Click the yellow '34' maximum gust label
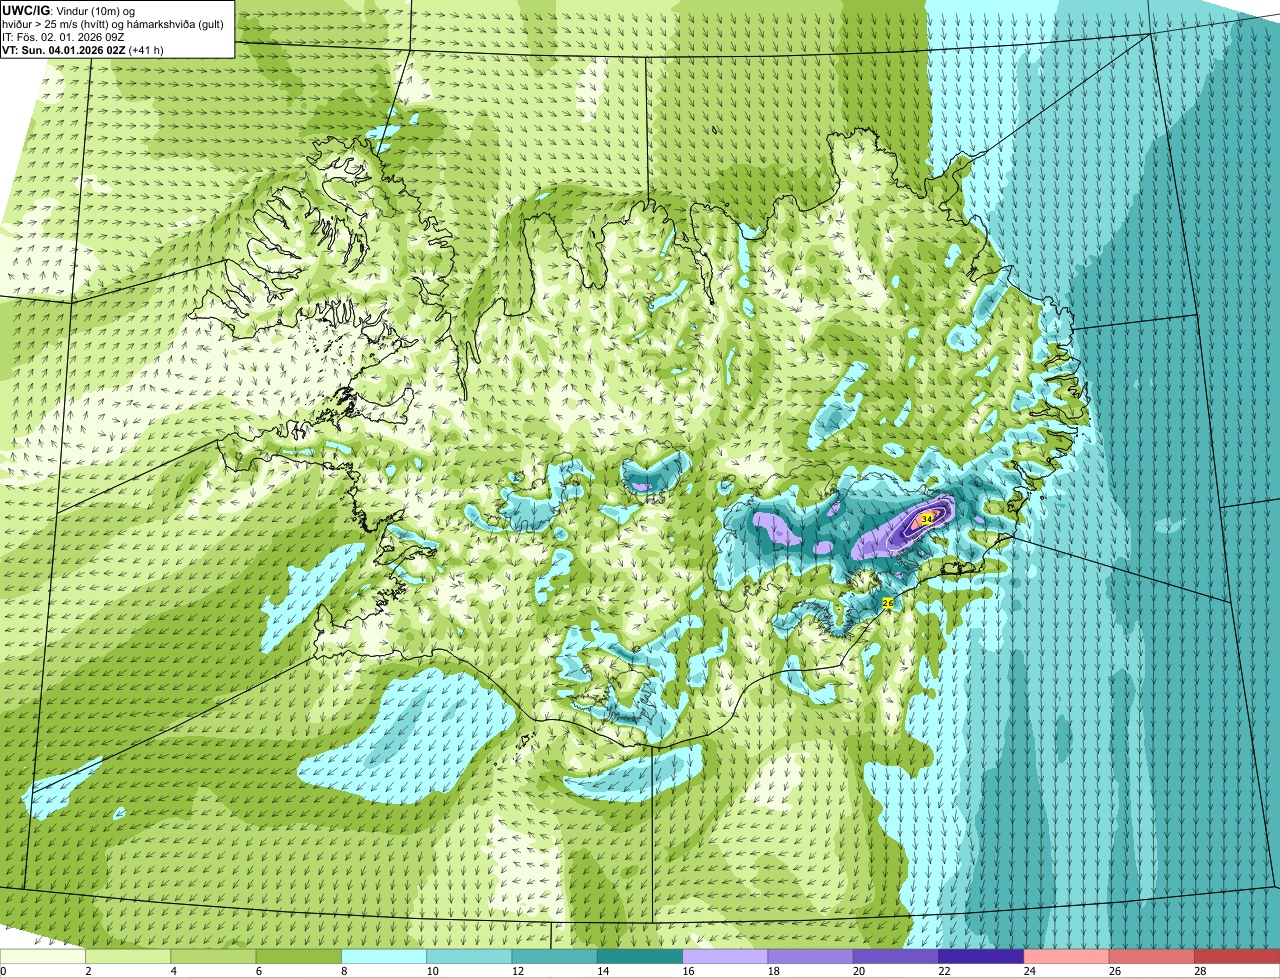1280x978 pixels. tap(927, 519)
